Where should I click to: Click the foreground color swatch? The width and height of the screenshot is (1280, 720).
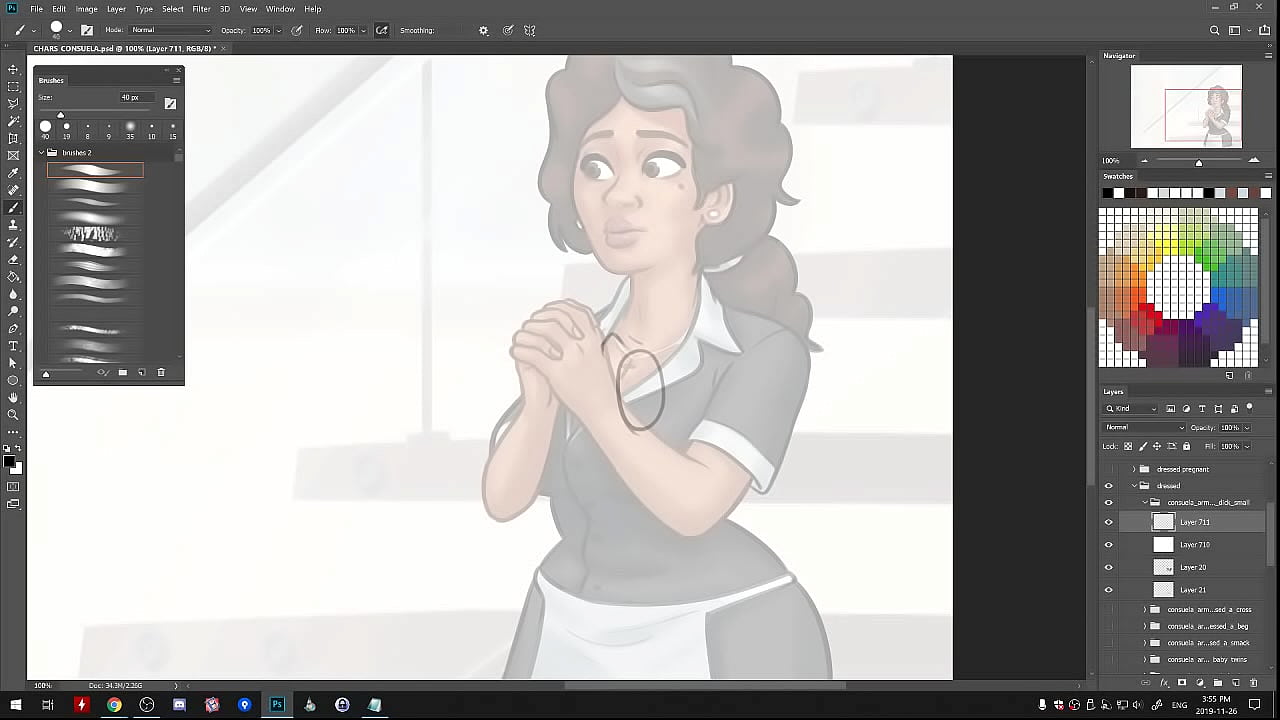click(x=9, y=460)
